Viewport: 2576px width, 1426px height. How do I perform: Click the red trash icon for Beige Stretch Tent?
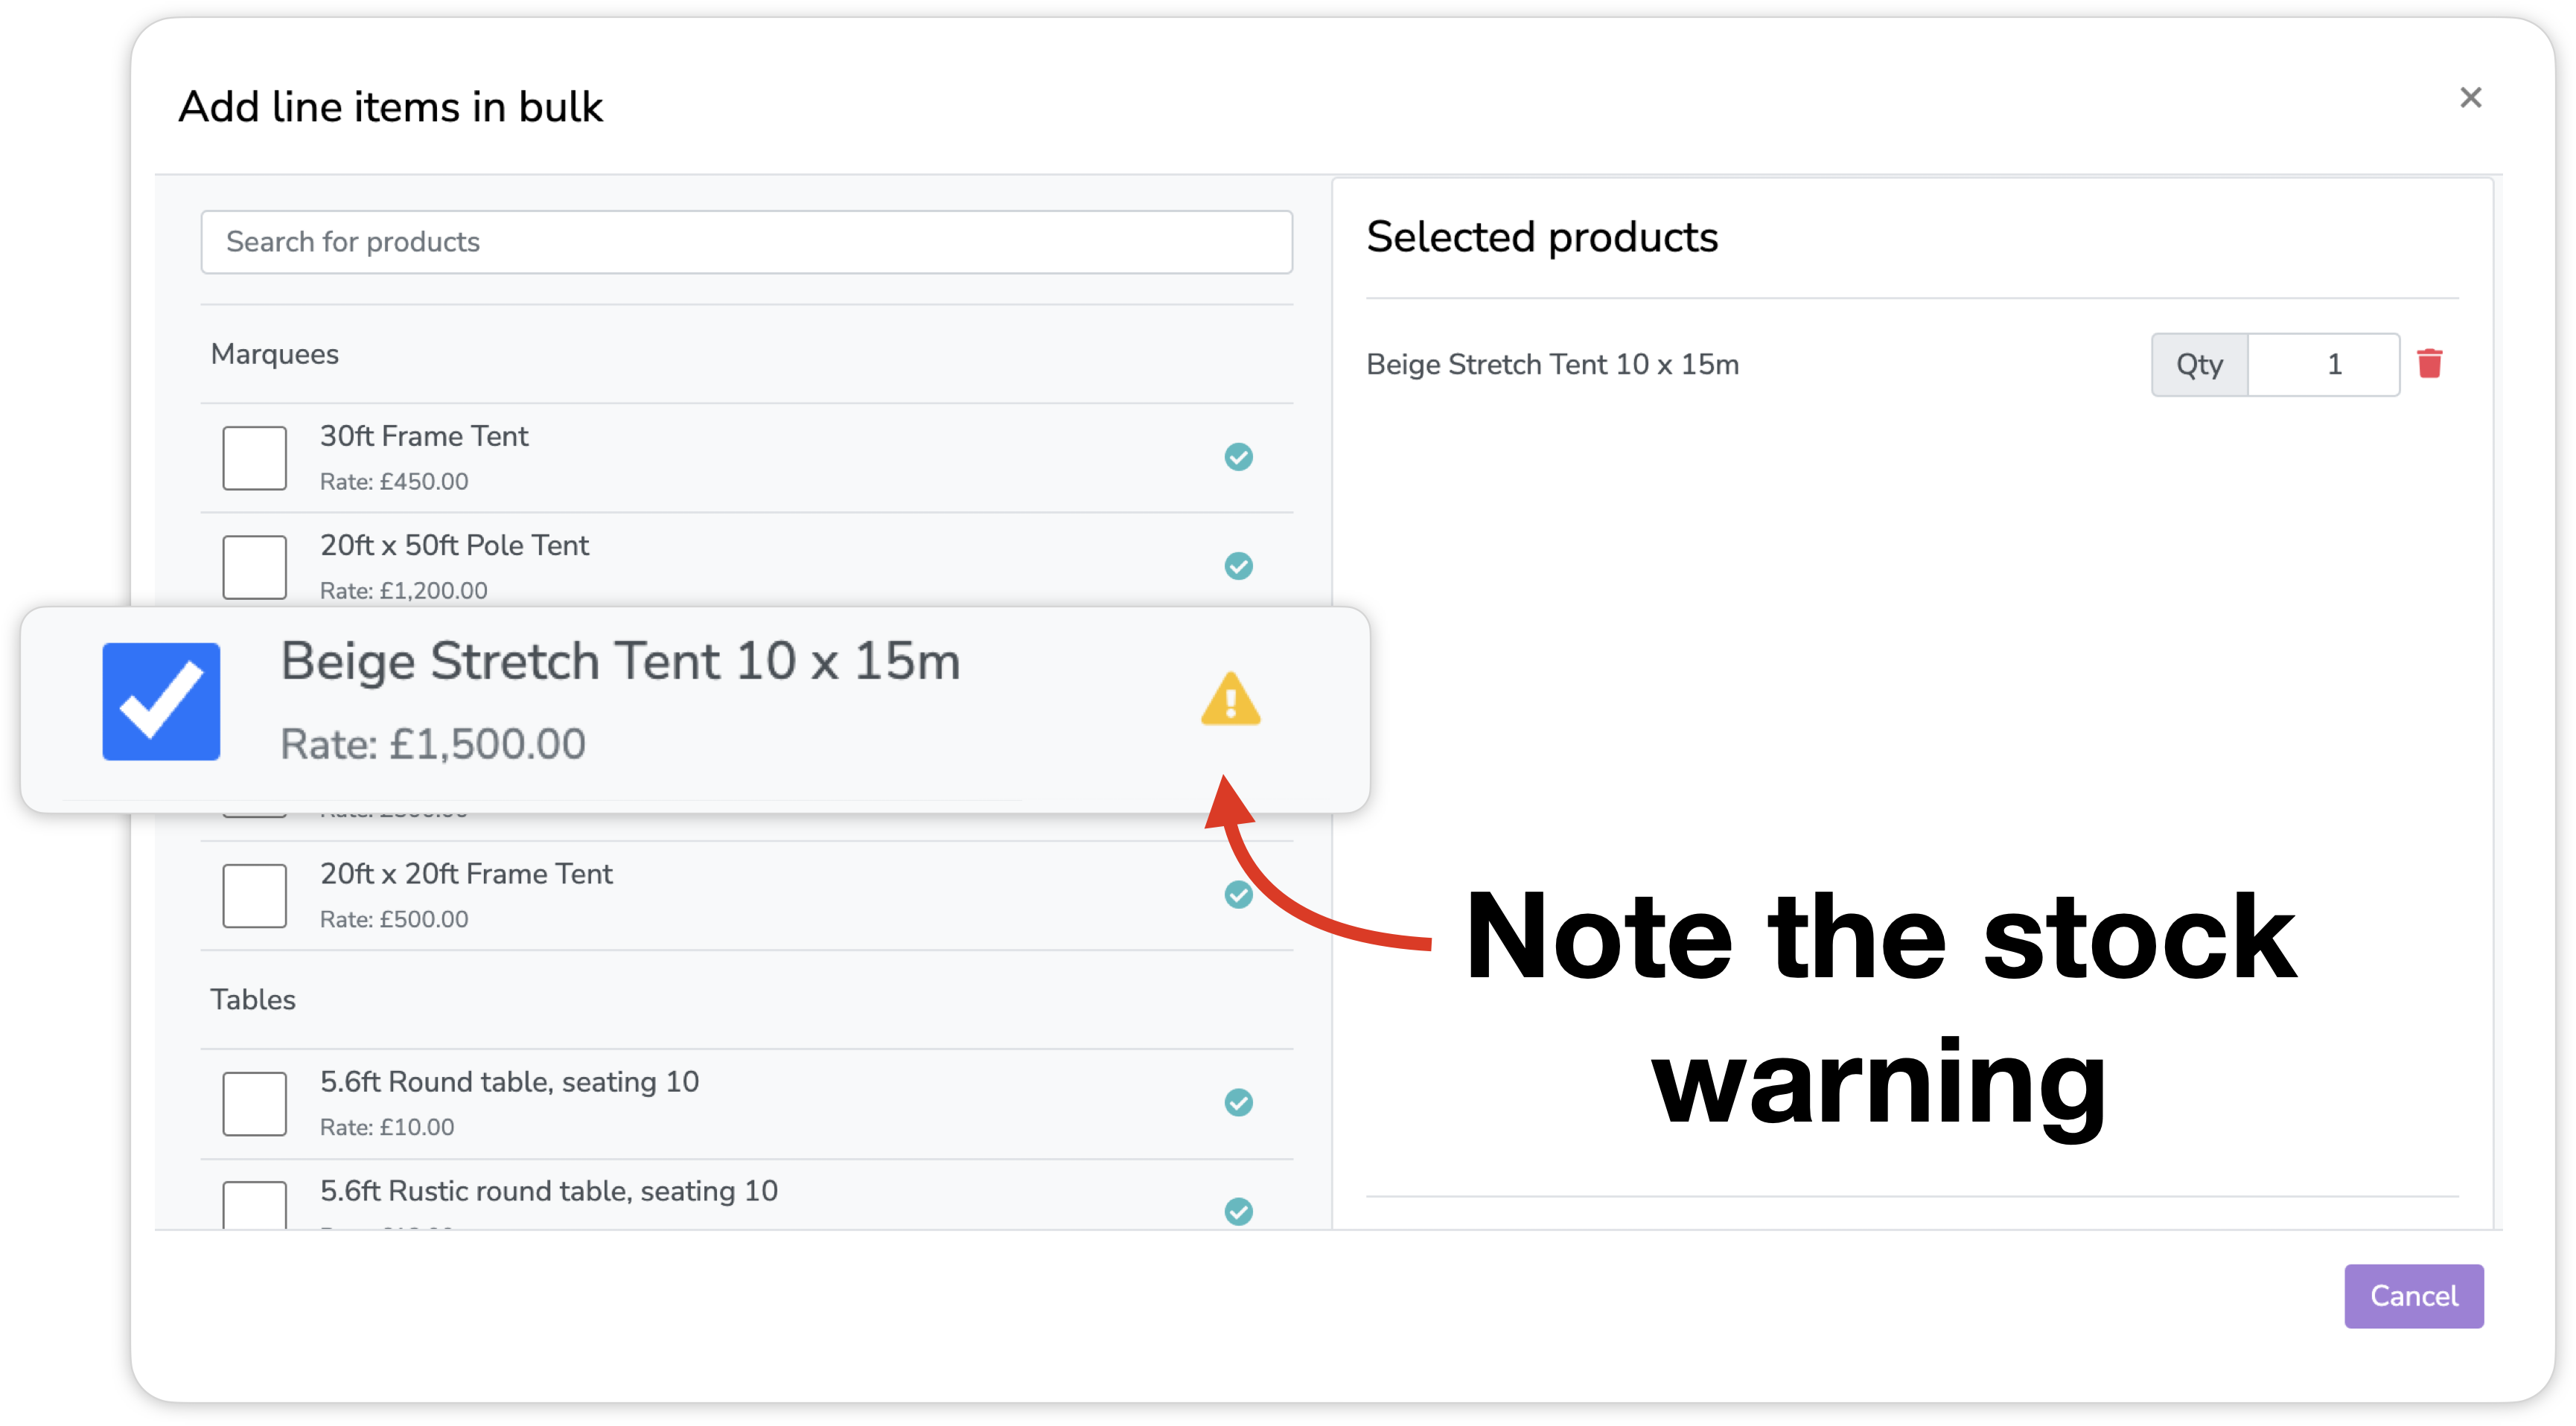(2430, 364)
